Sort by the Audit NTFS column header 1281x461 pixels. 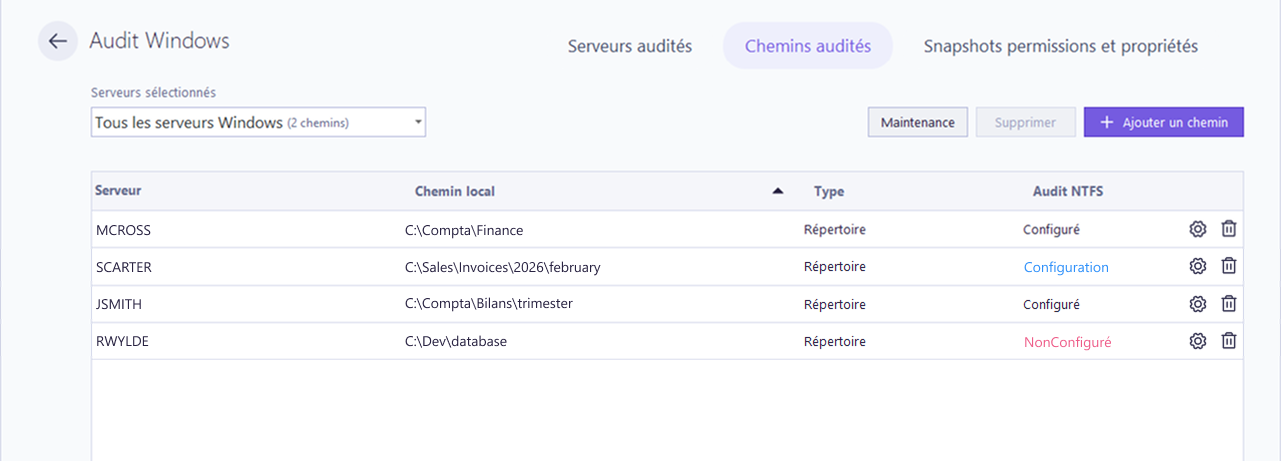pos(1068,192)
